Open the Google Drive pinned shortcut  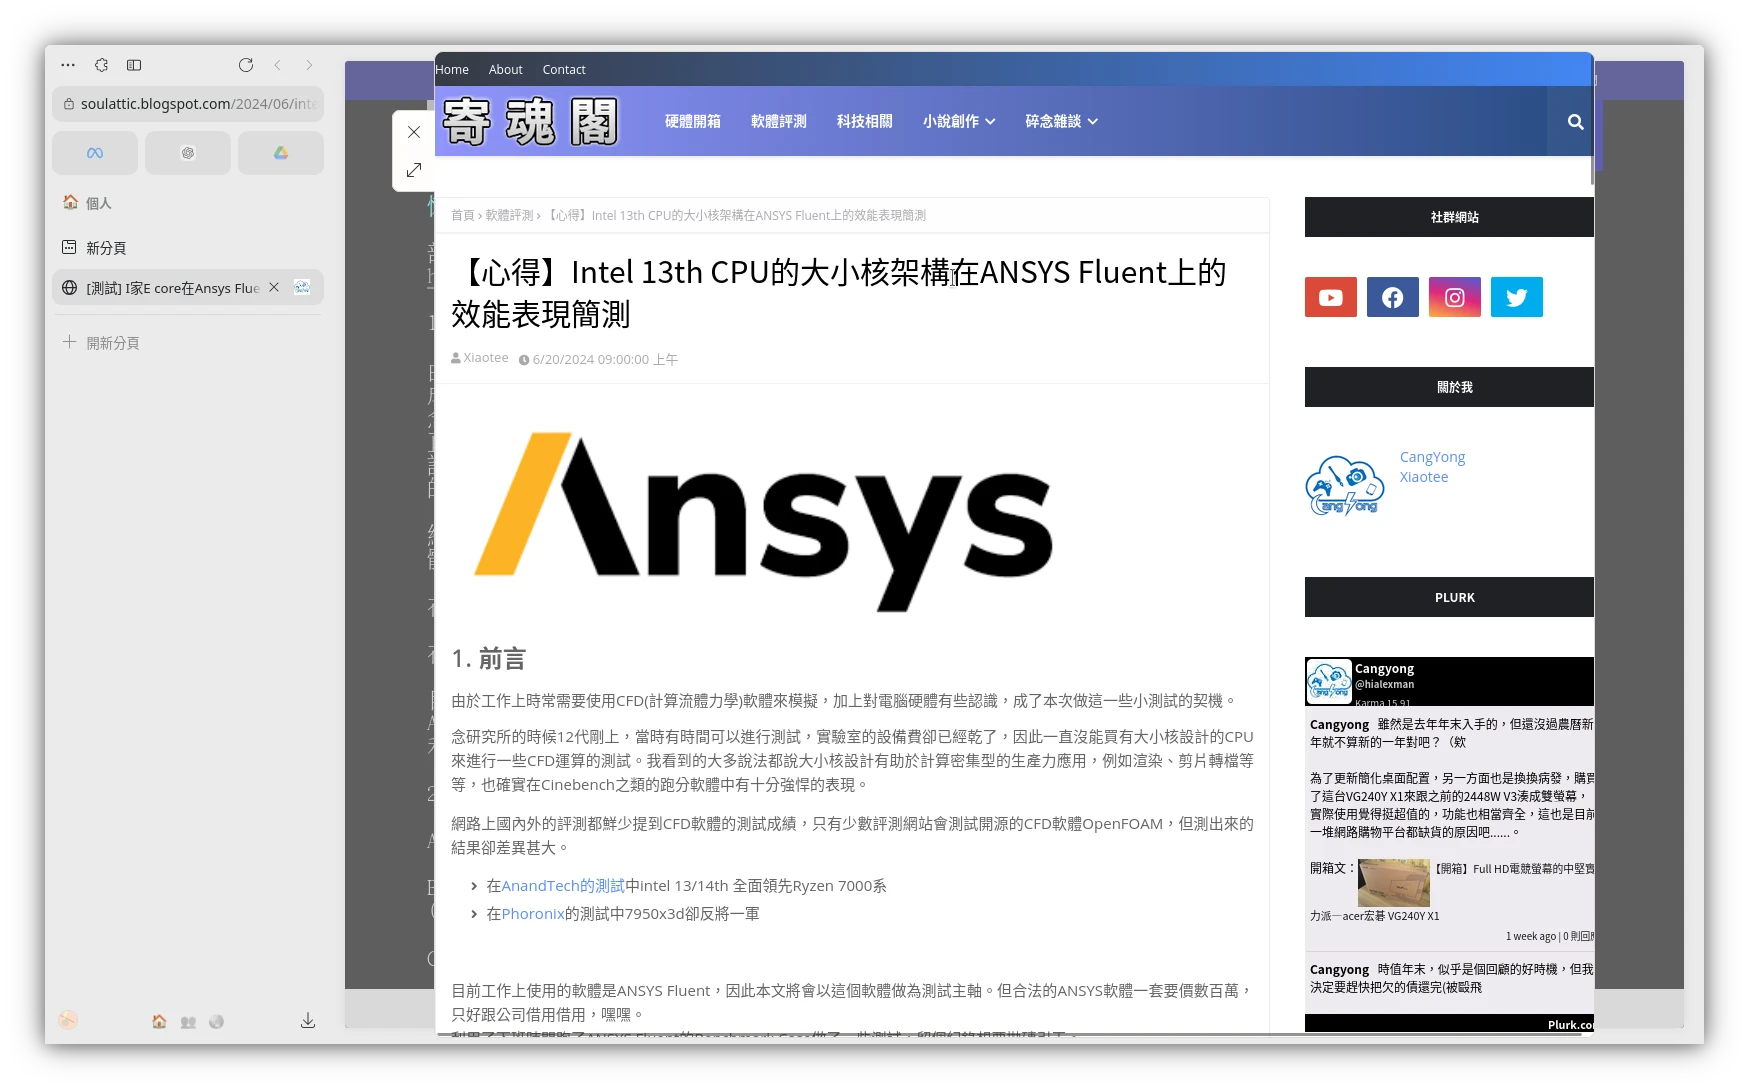(281, 153)
